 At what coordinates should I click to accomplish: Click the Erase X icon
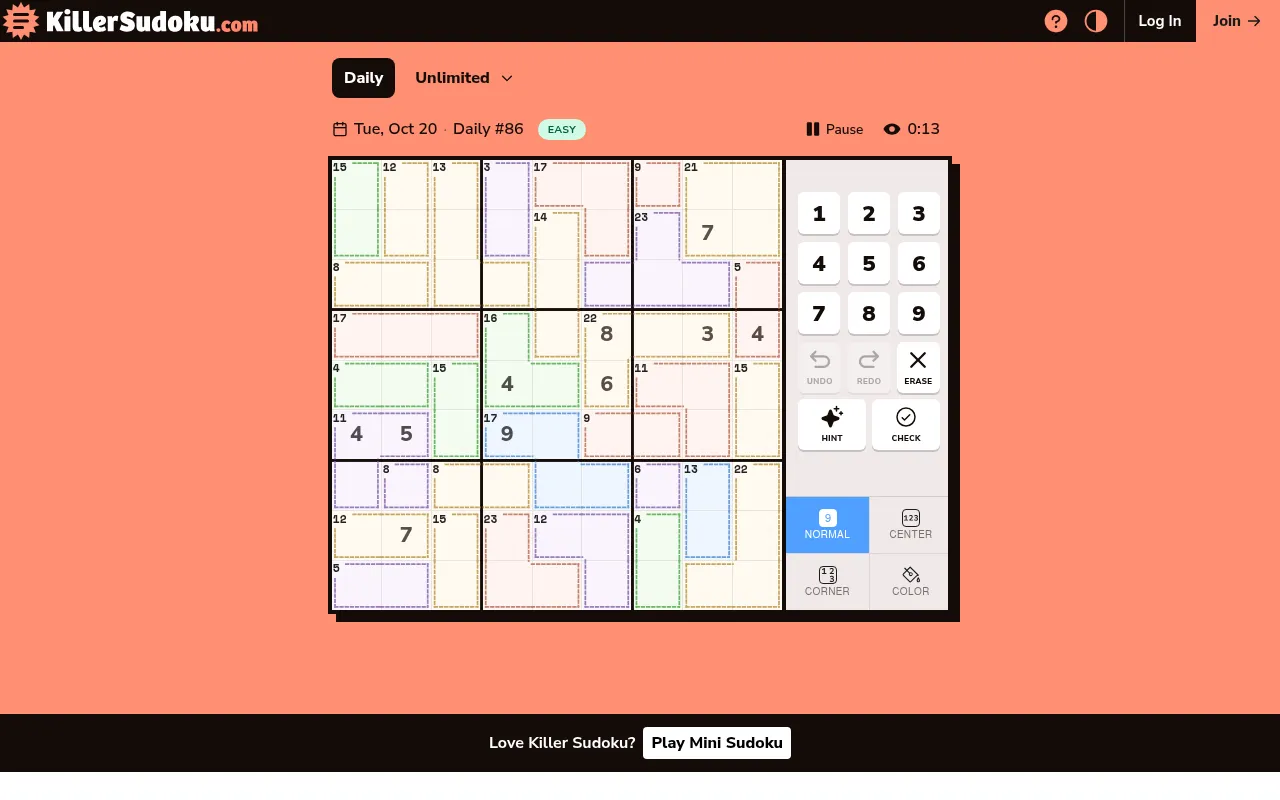point(918,360)
